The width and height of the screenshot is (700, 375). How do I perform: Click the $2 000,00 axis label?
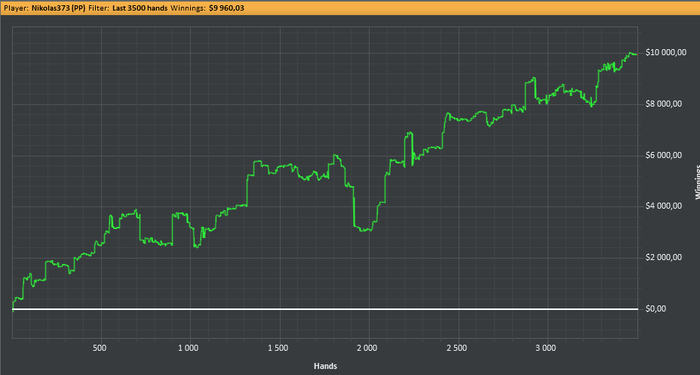point(663,258)
